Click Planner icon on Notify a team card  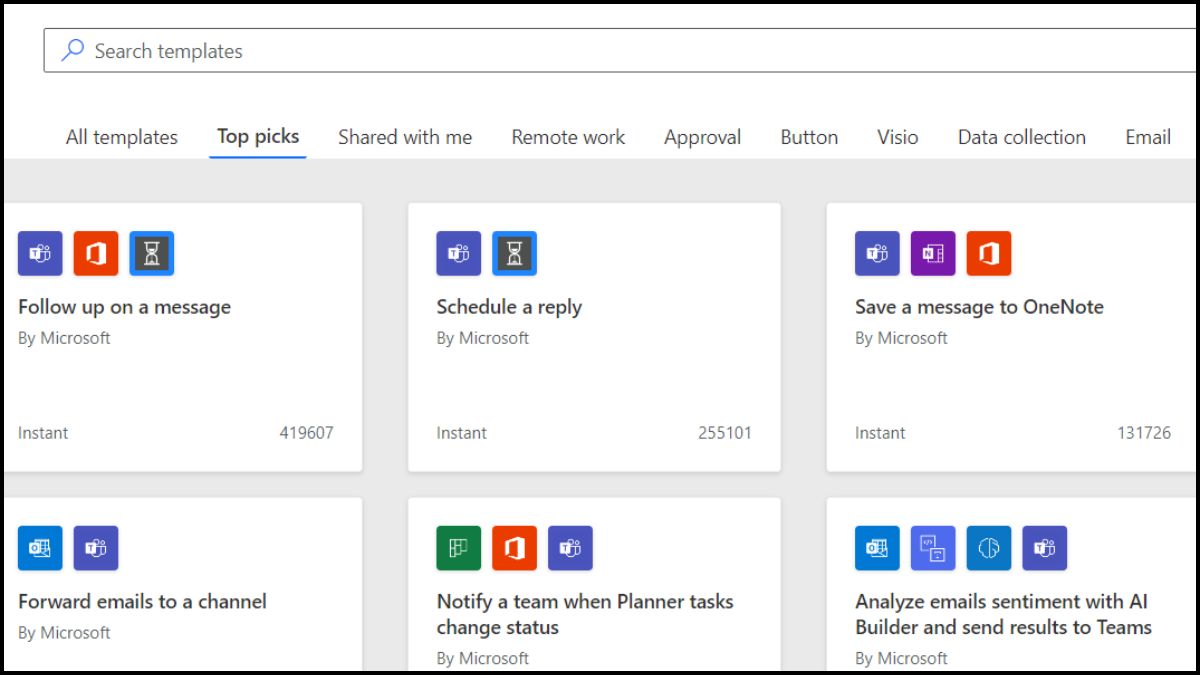459,548
